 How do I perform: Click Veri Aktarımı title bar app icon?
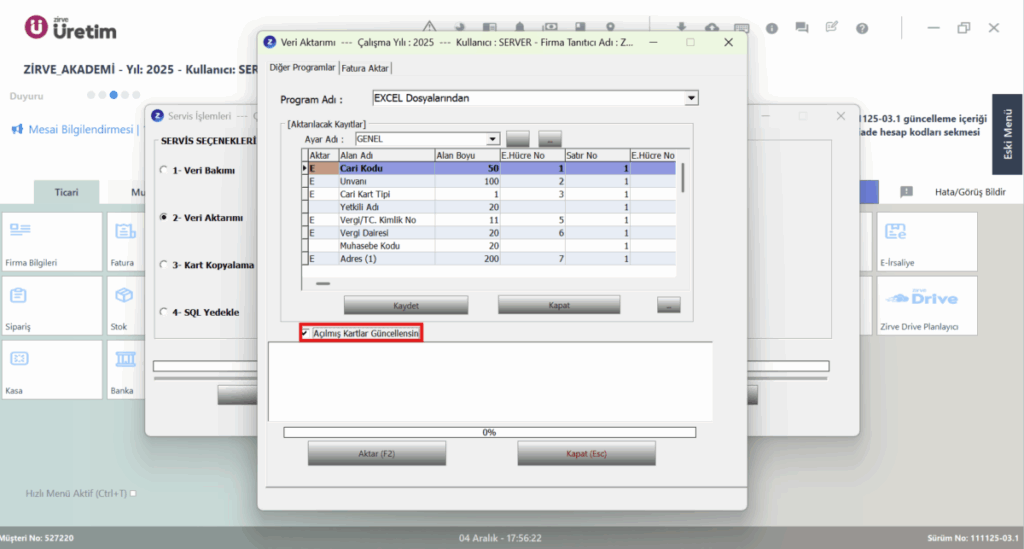269,42
